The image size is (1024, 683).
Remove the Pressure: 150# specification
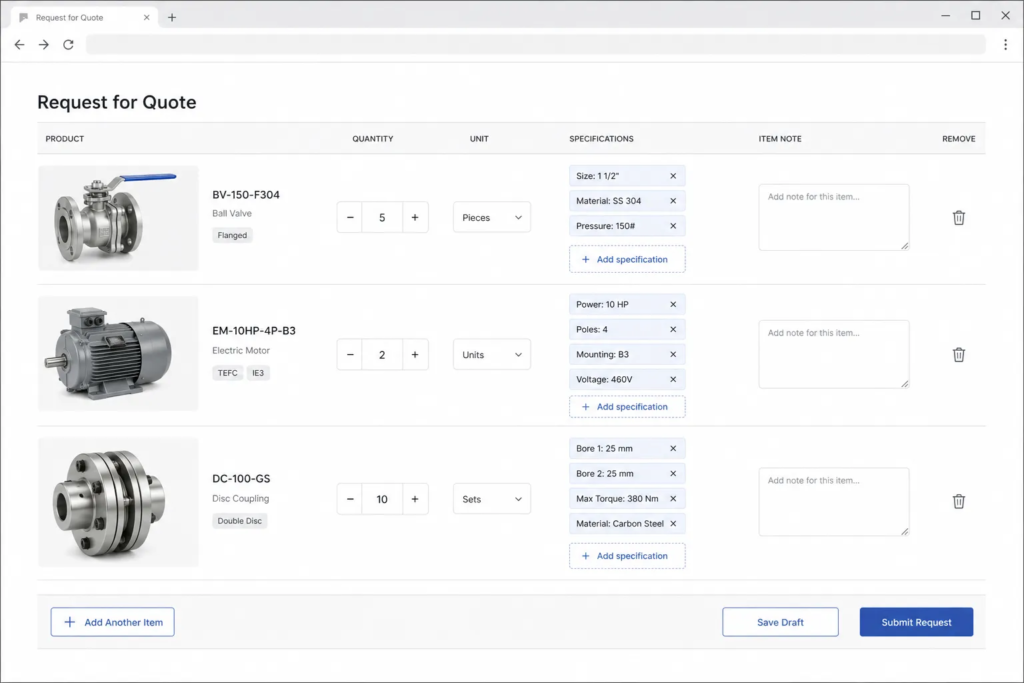click(x=673, y=226)
